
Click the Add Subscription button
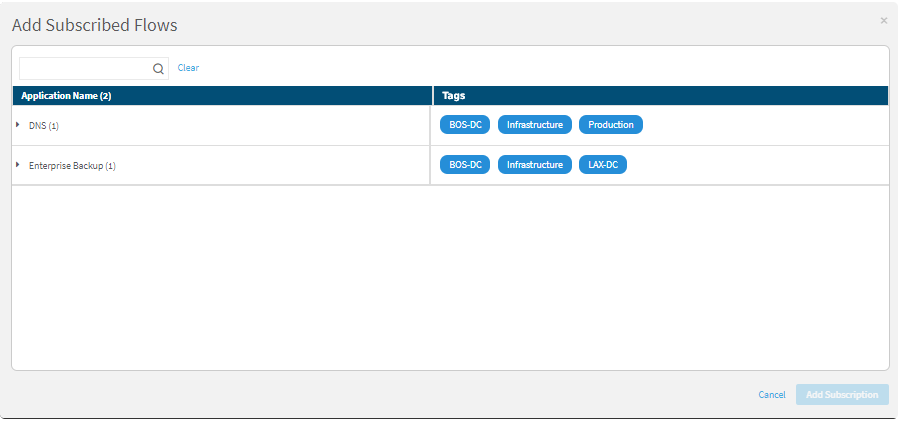[842, 395]
